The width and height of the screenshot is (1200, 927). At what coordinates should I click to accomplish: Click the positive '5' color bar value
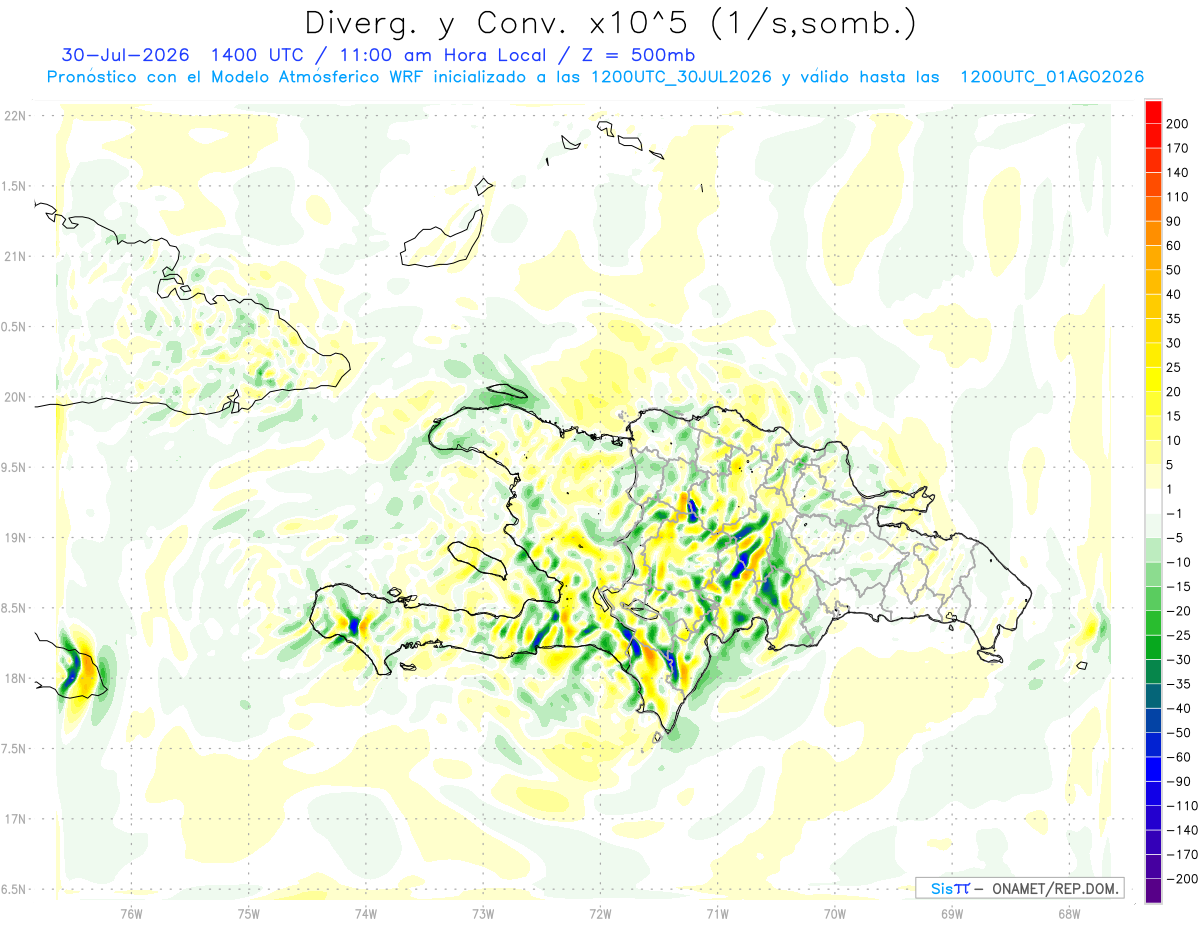point(1170,465)
